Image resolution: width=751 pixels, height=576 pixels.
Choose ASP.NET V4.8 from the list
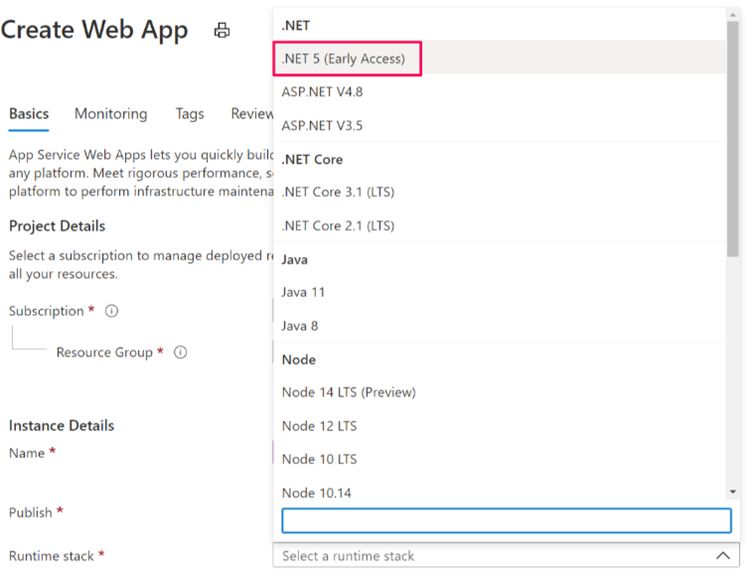(322, 92)
